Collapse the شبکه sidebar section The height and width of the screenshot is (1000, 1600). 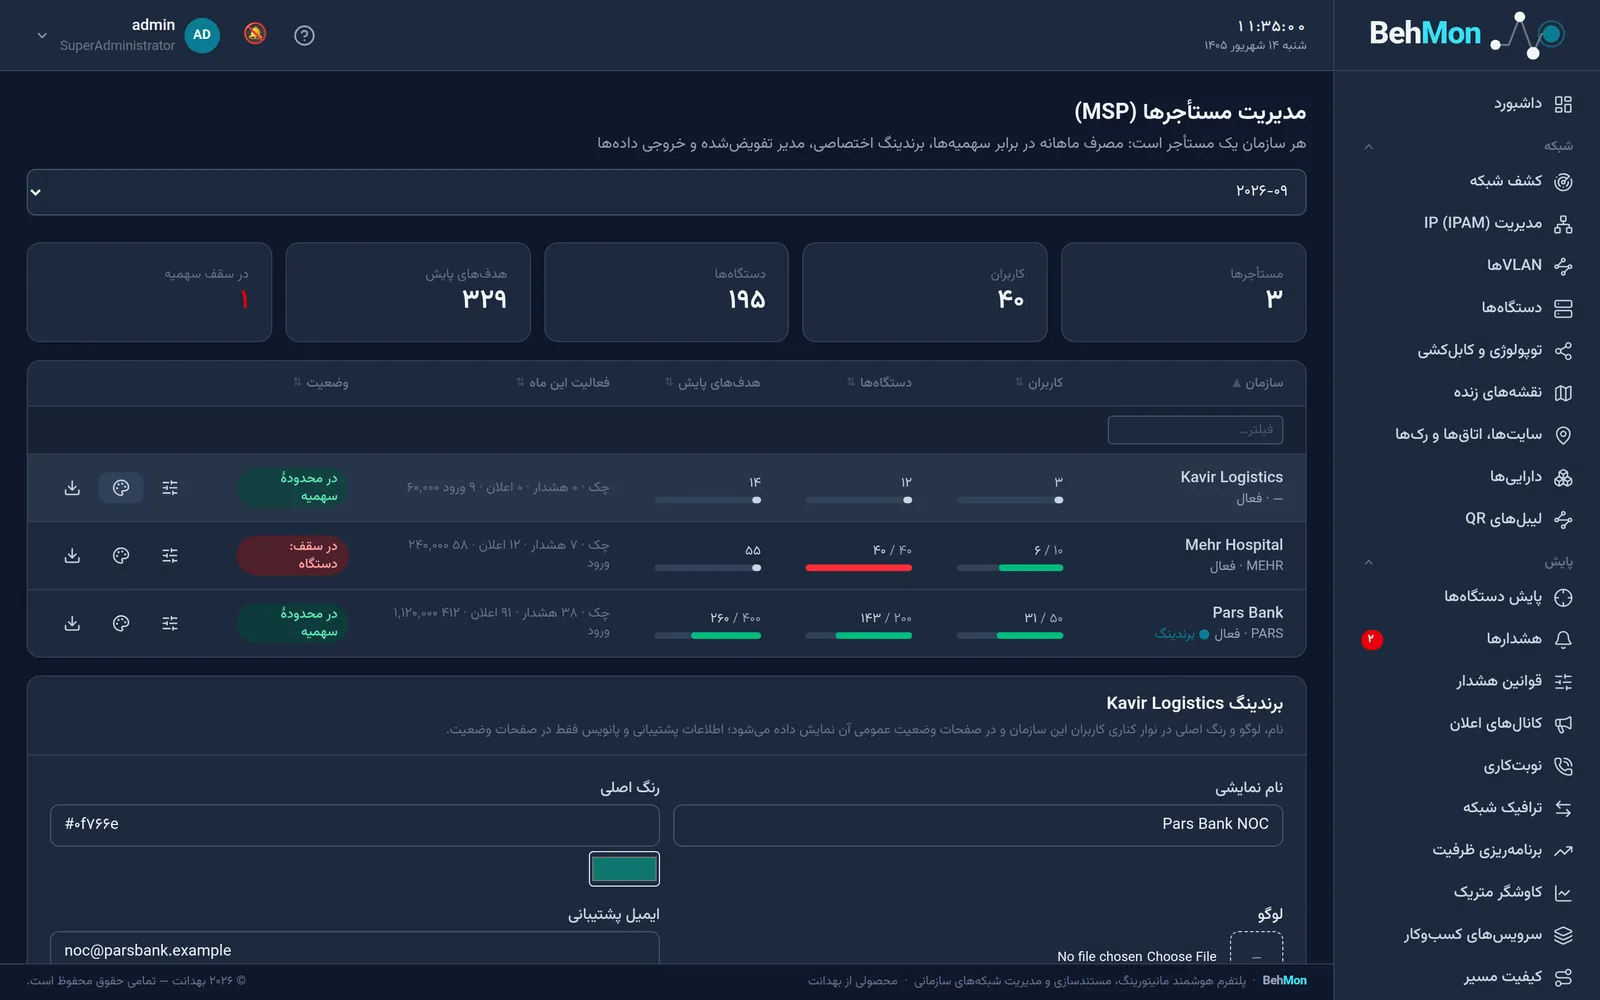[x=1369, y=147]
